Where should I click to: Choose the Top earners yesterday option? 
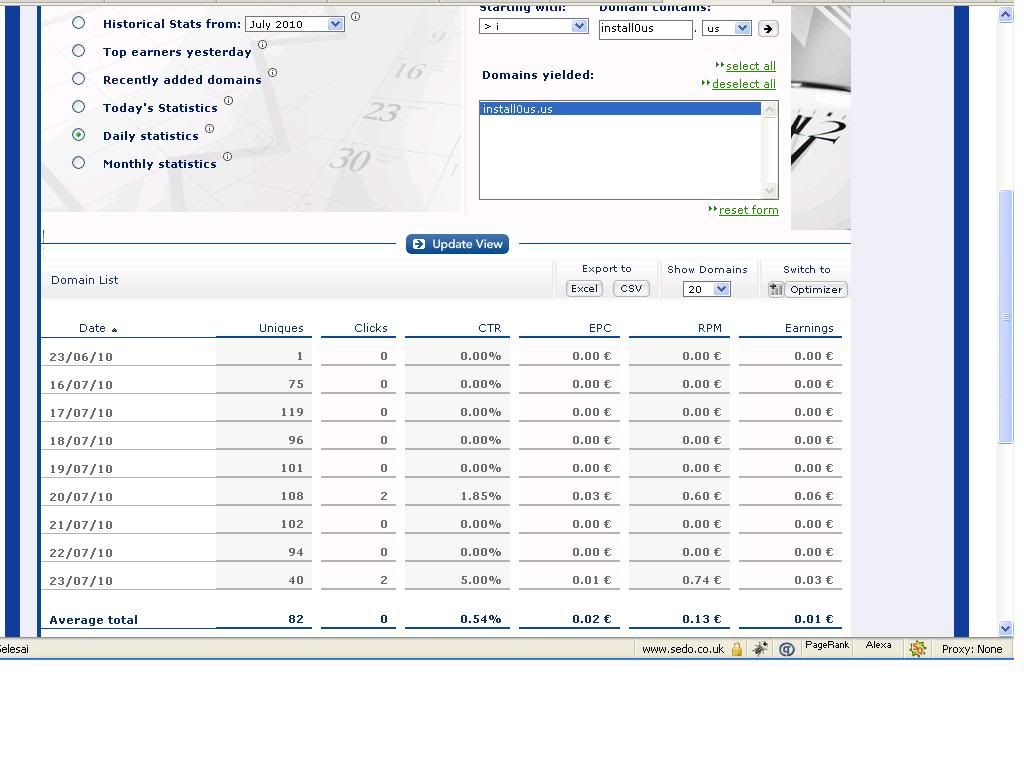click(x=79, y=51)
